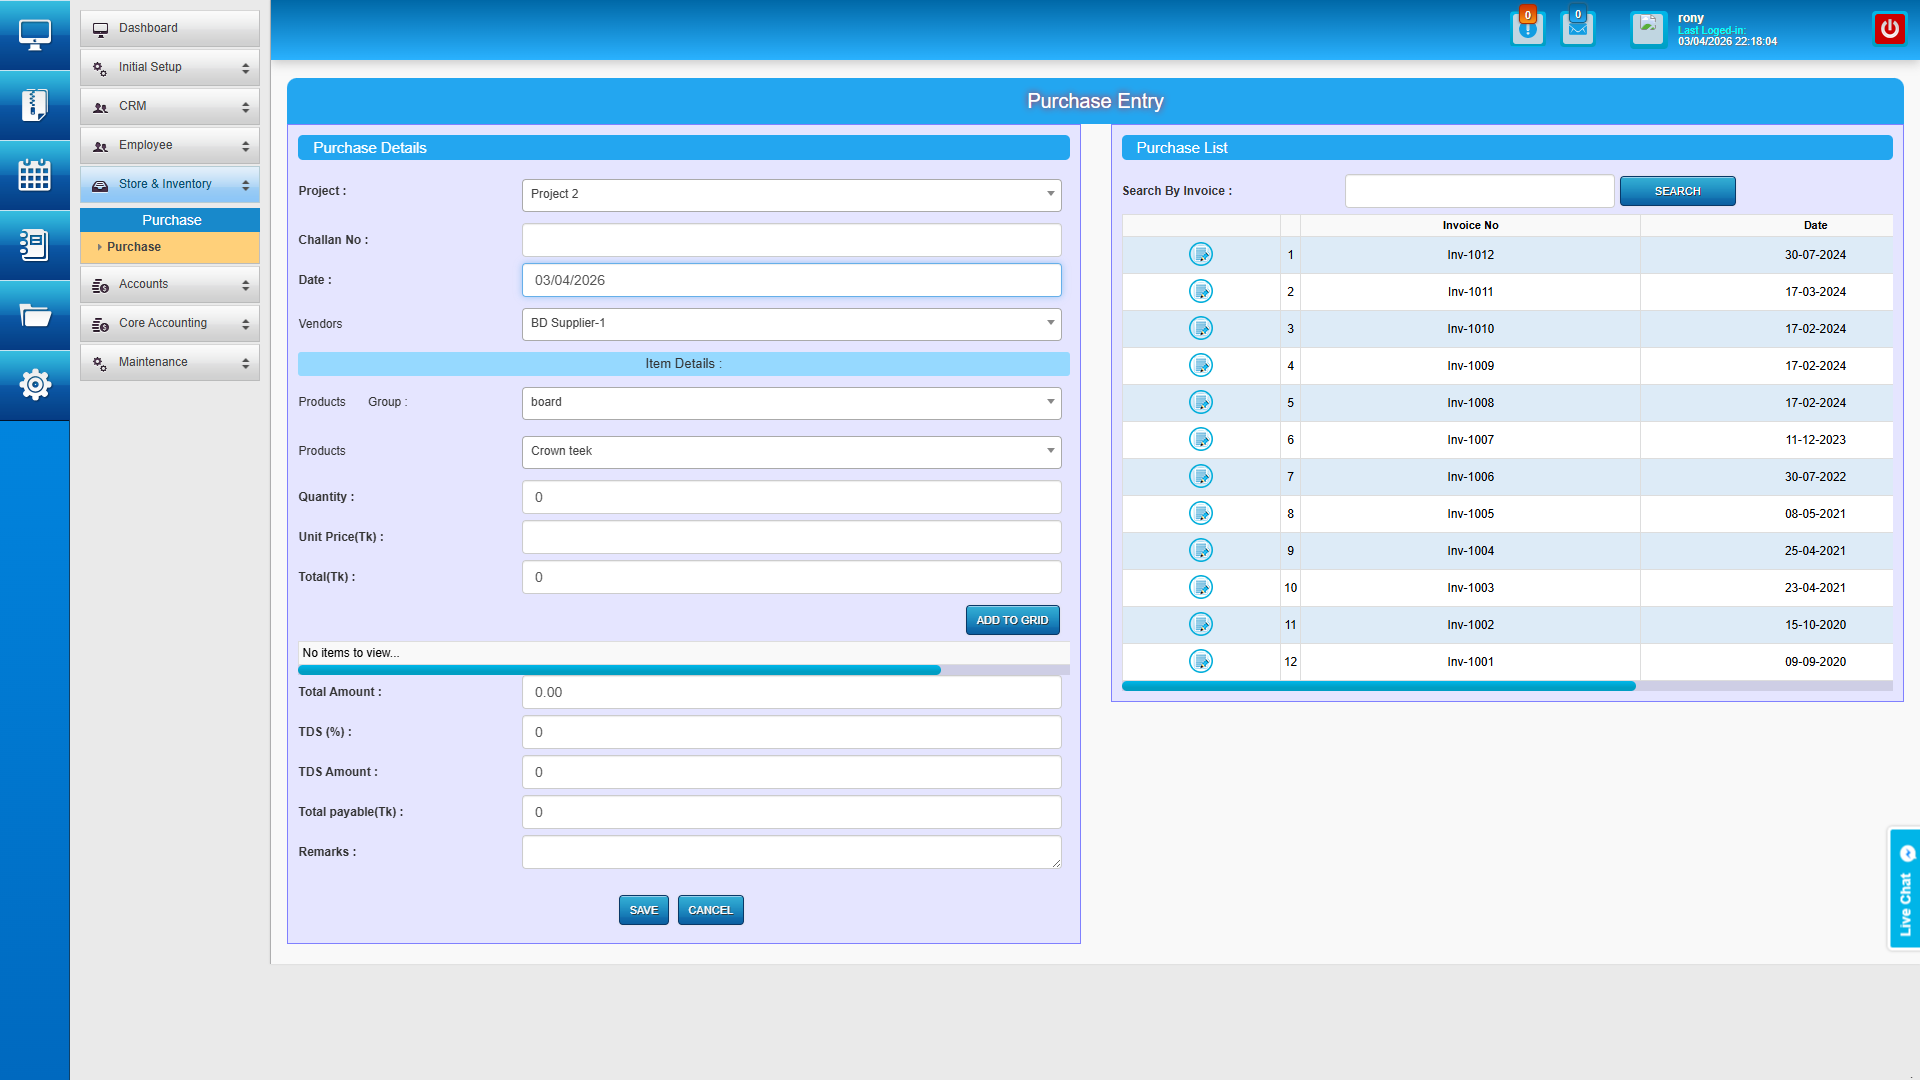Click the folder icon in left sidebar
Screen dimensions: 1920x1080
(x=34, y=315)
